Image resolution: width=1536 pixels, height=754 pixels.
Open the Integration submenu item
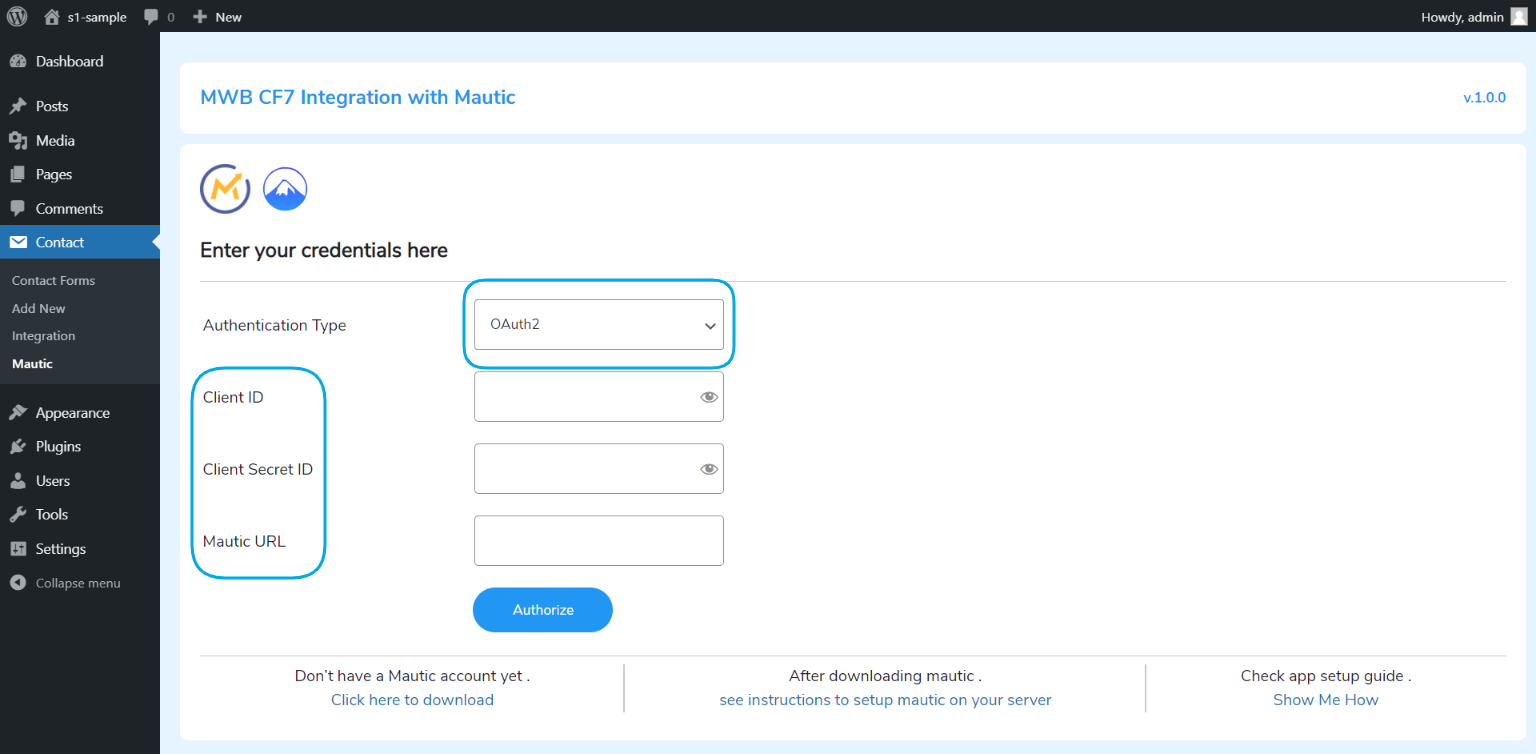(x=43, y=336)
